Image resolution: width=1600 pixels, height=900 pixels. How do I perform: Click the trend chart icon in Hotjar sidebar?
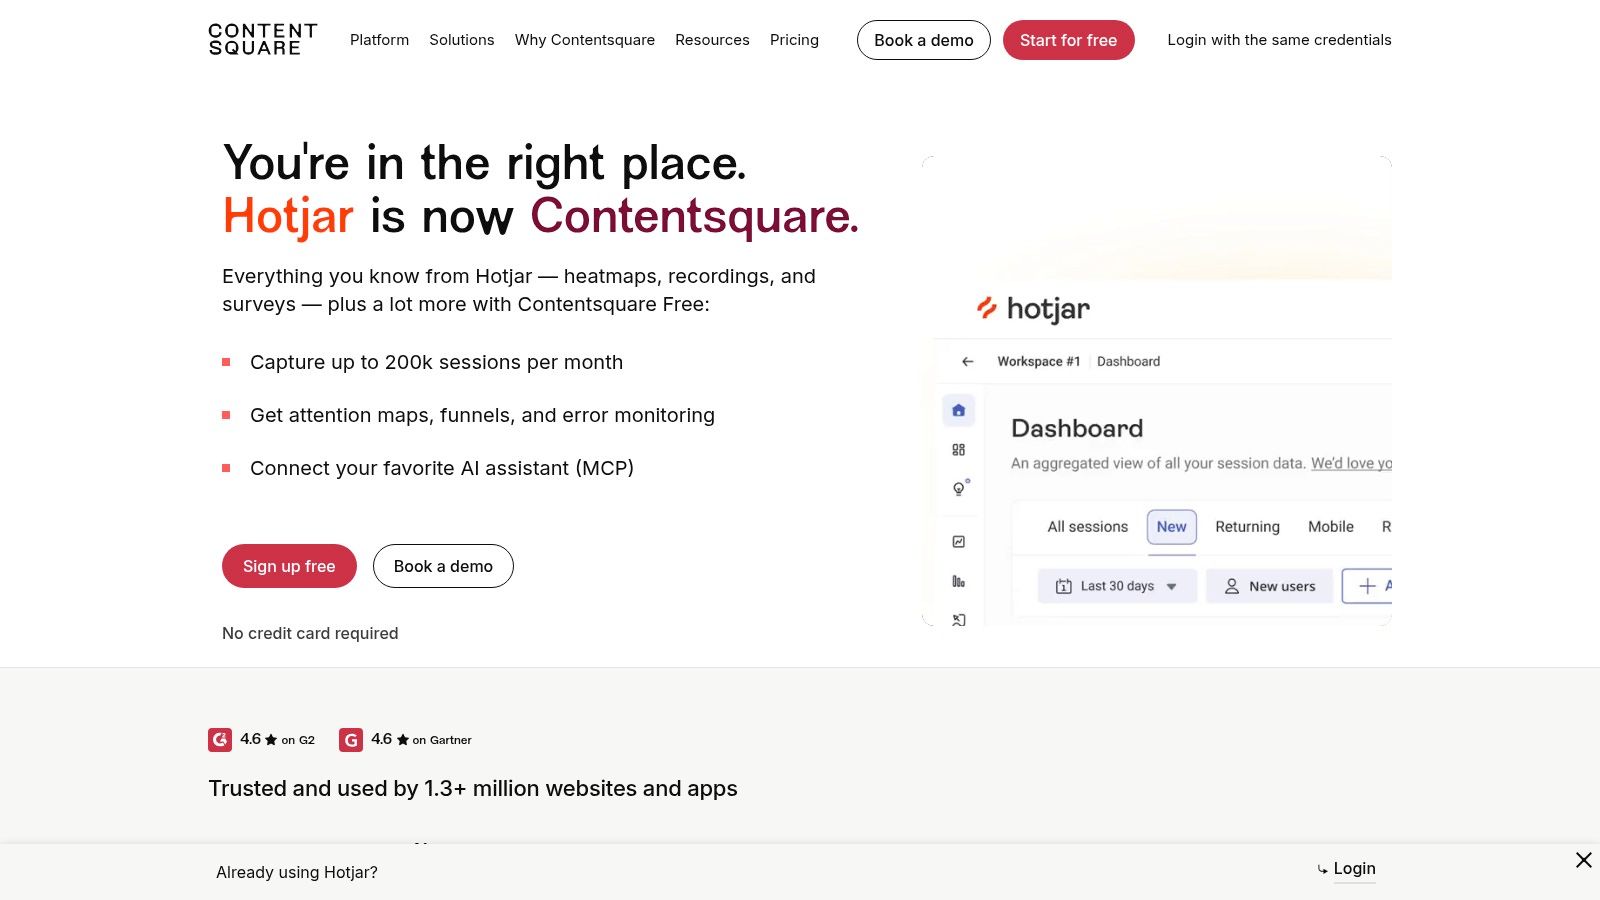coord(958,542)
